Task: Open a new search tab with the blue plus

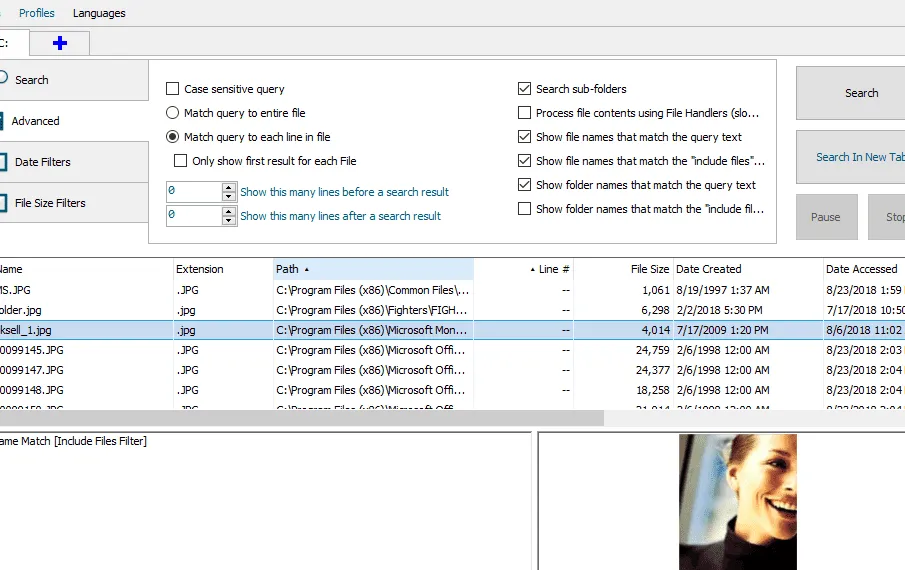Action: 59,43
